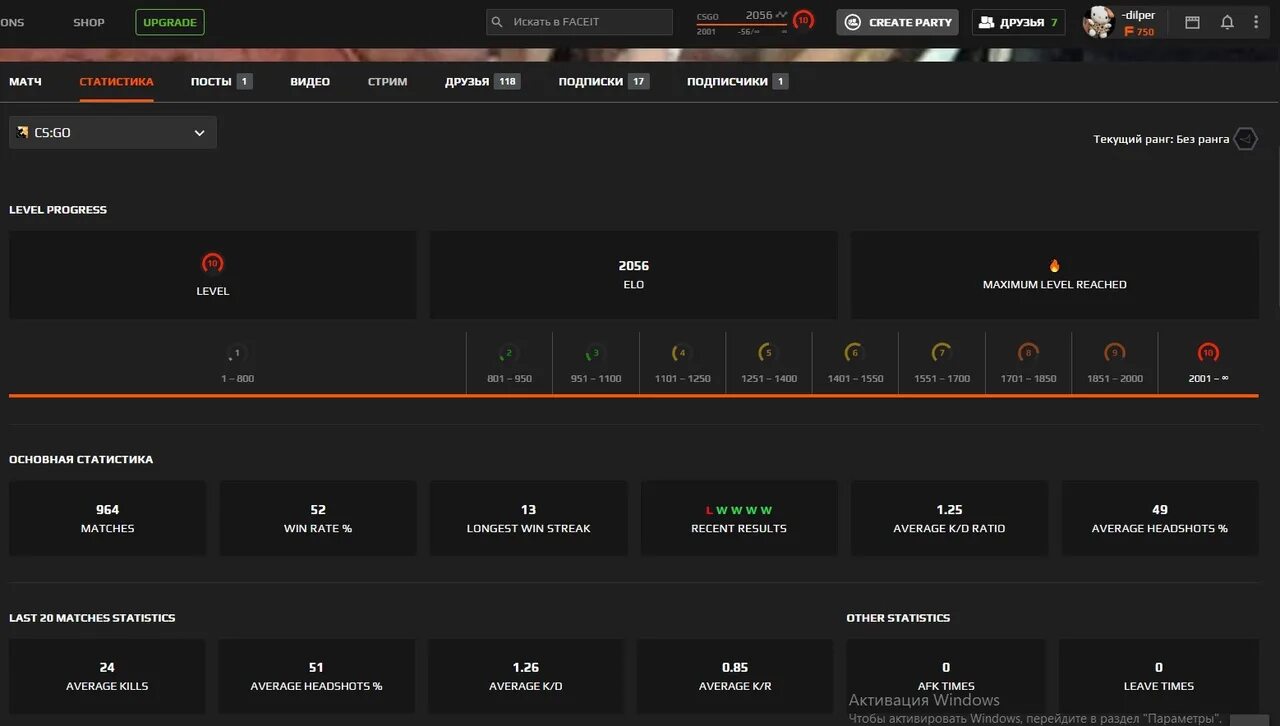Open the ПОДПИСЧИКИ tab
The width and height of the screenshot is (1280, 726).
point(737,81)
